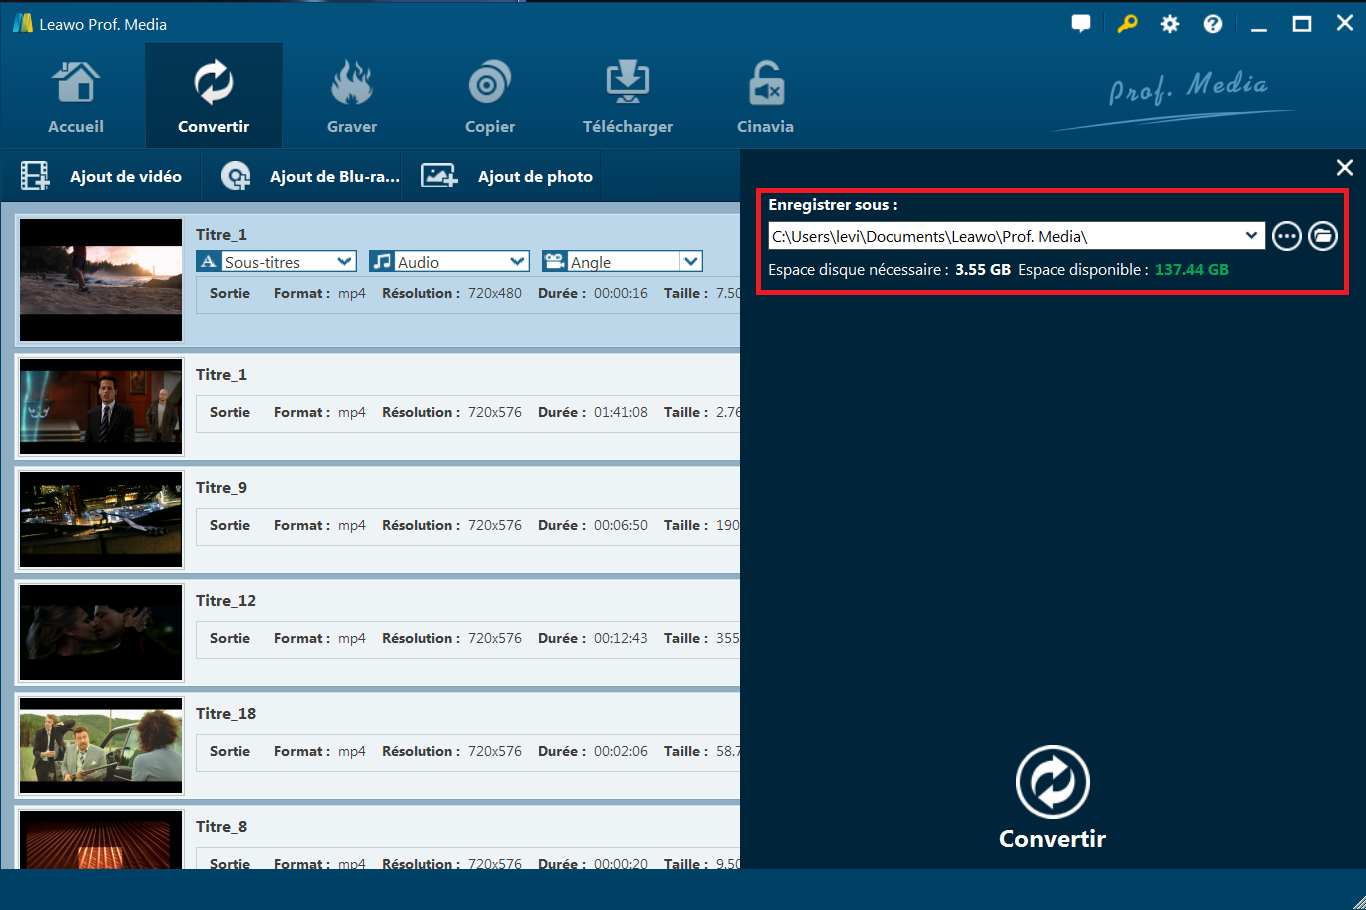Select the Titre_18 thumbnail
The height and width of the screenshot is (910, 1366).
(101, 745)
